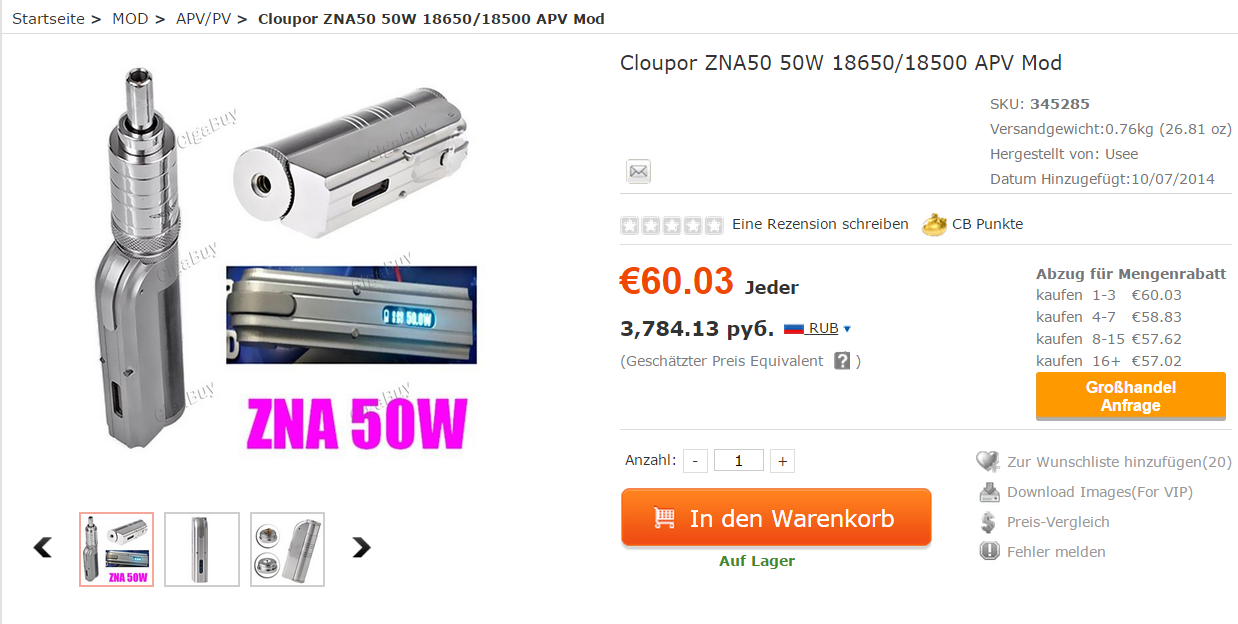Click the email envelope share icon
Viewport: 1238px width, 624px height.
pos(639,171)
